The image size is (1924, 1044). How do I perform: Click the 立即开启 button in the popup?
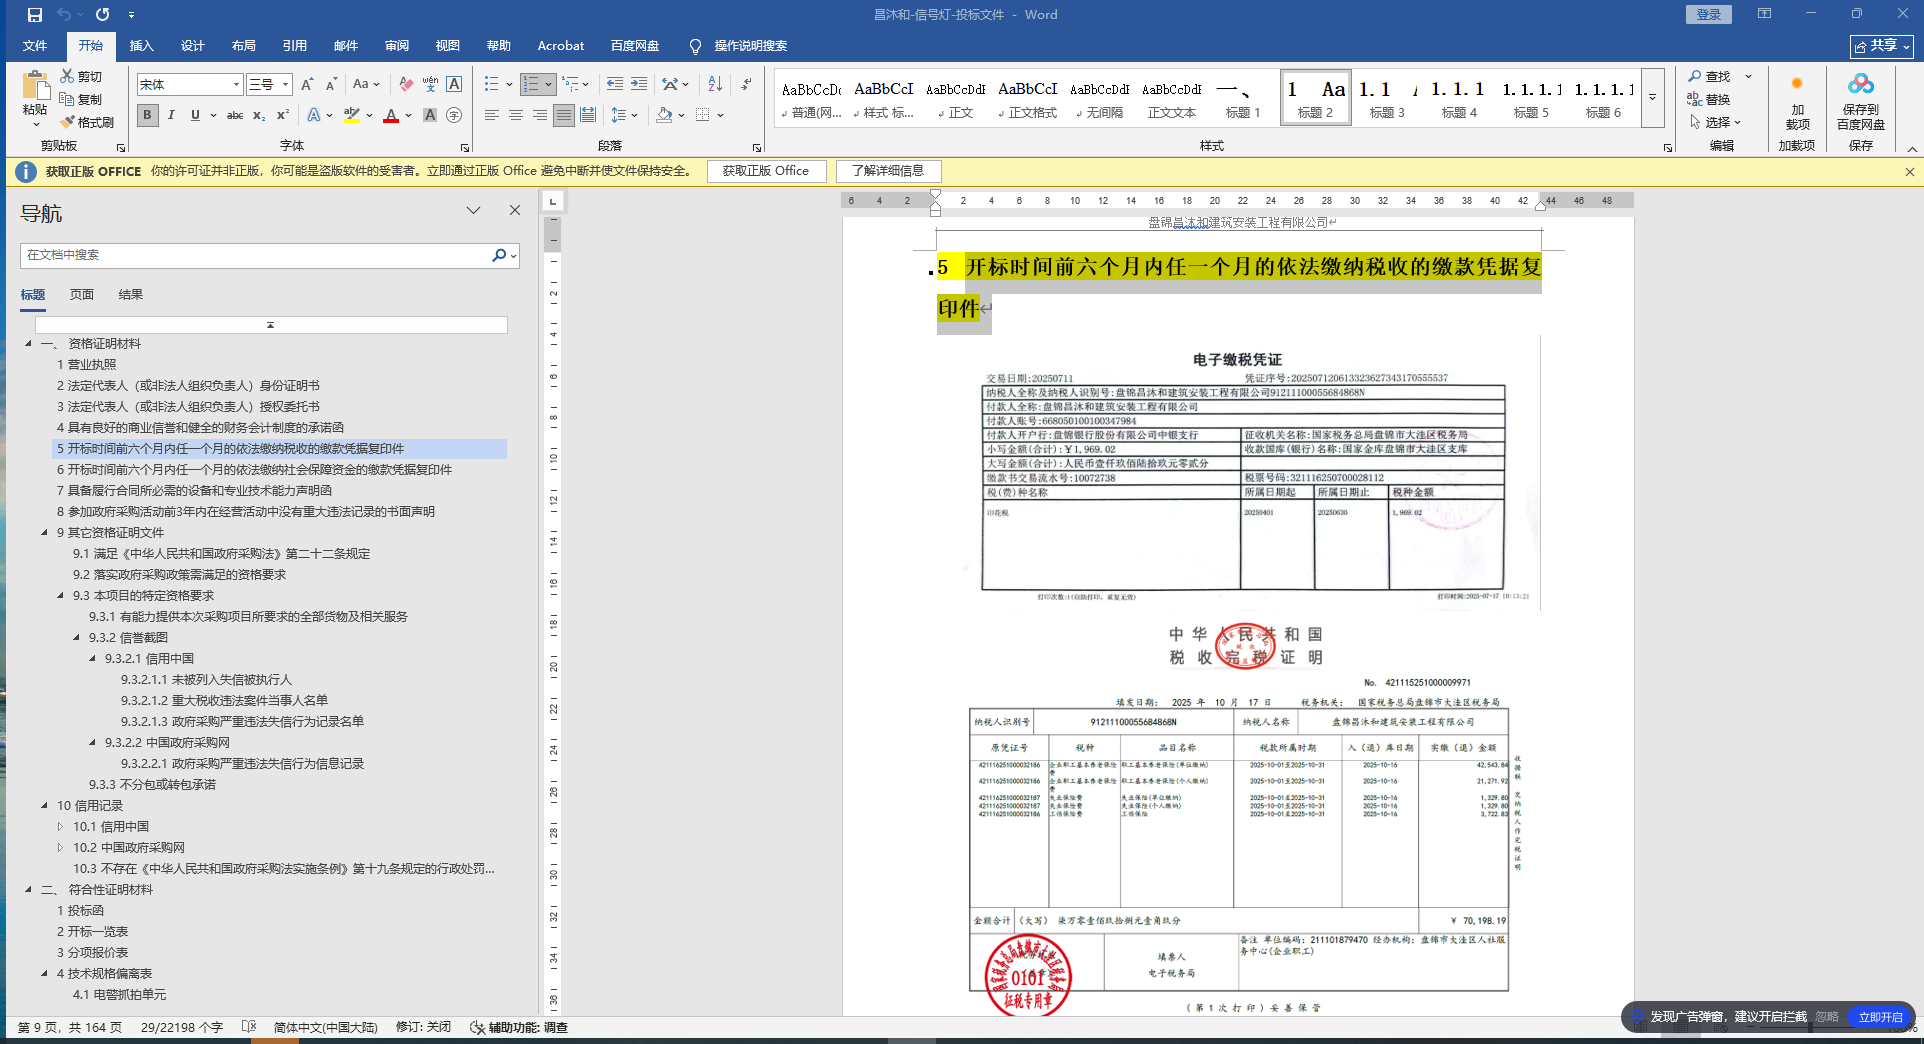1880,1017
